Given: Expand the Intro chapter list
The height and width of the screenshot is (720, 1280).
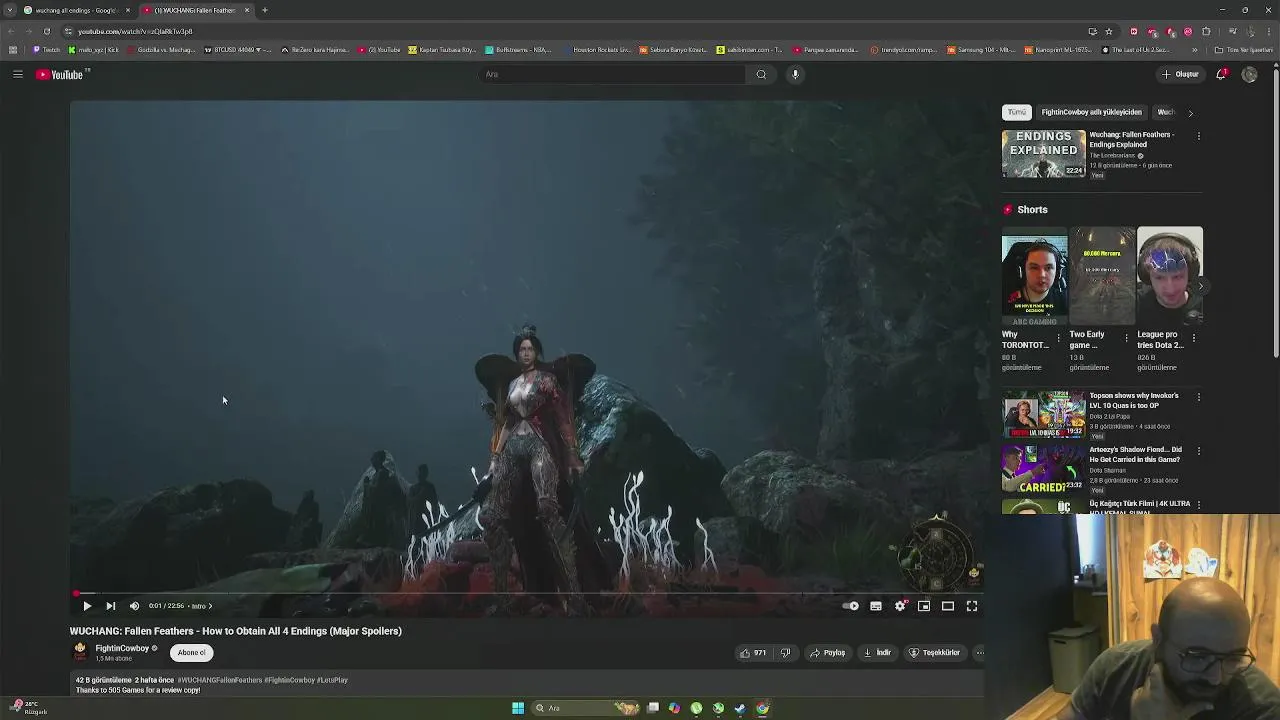Looking at the screenshot, I should (201, 606).
